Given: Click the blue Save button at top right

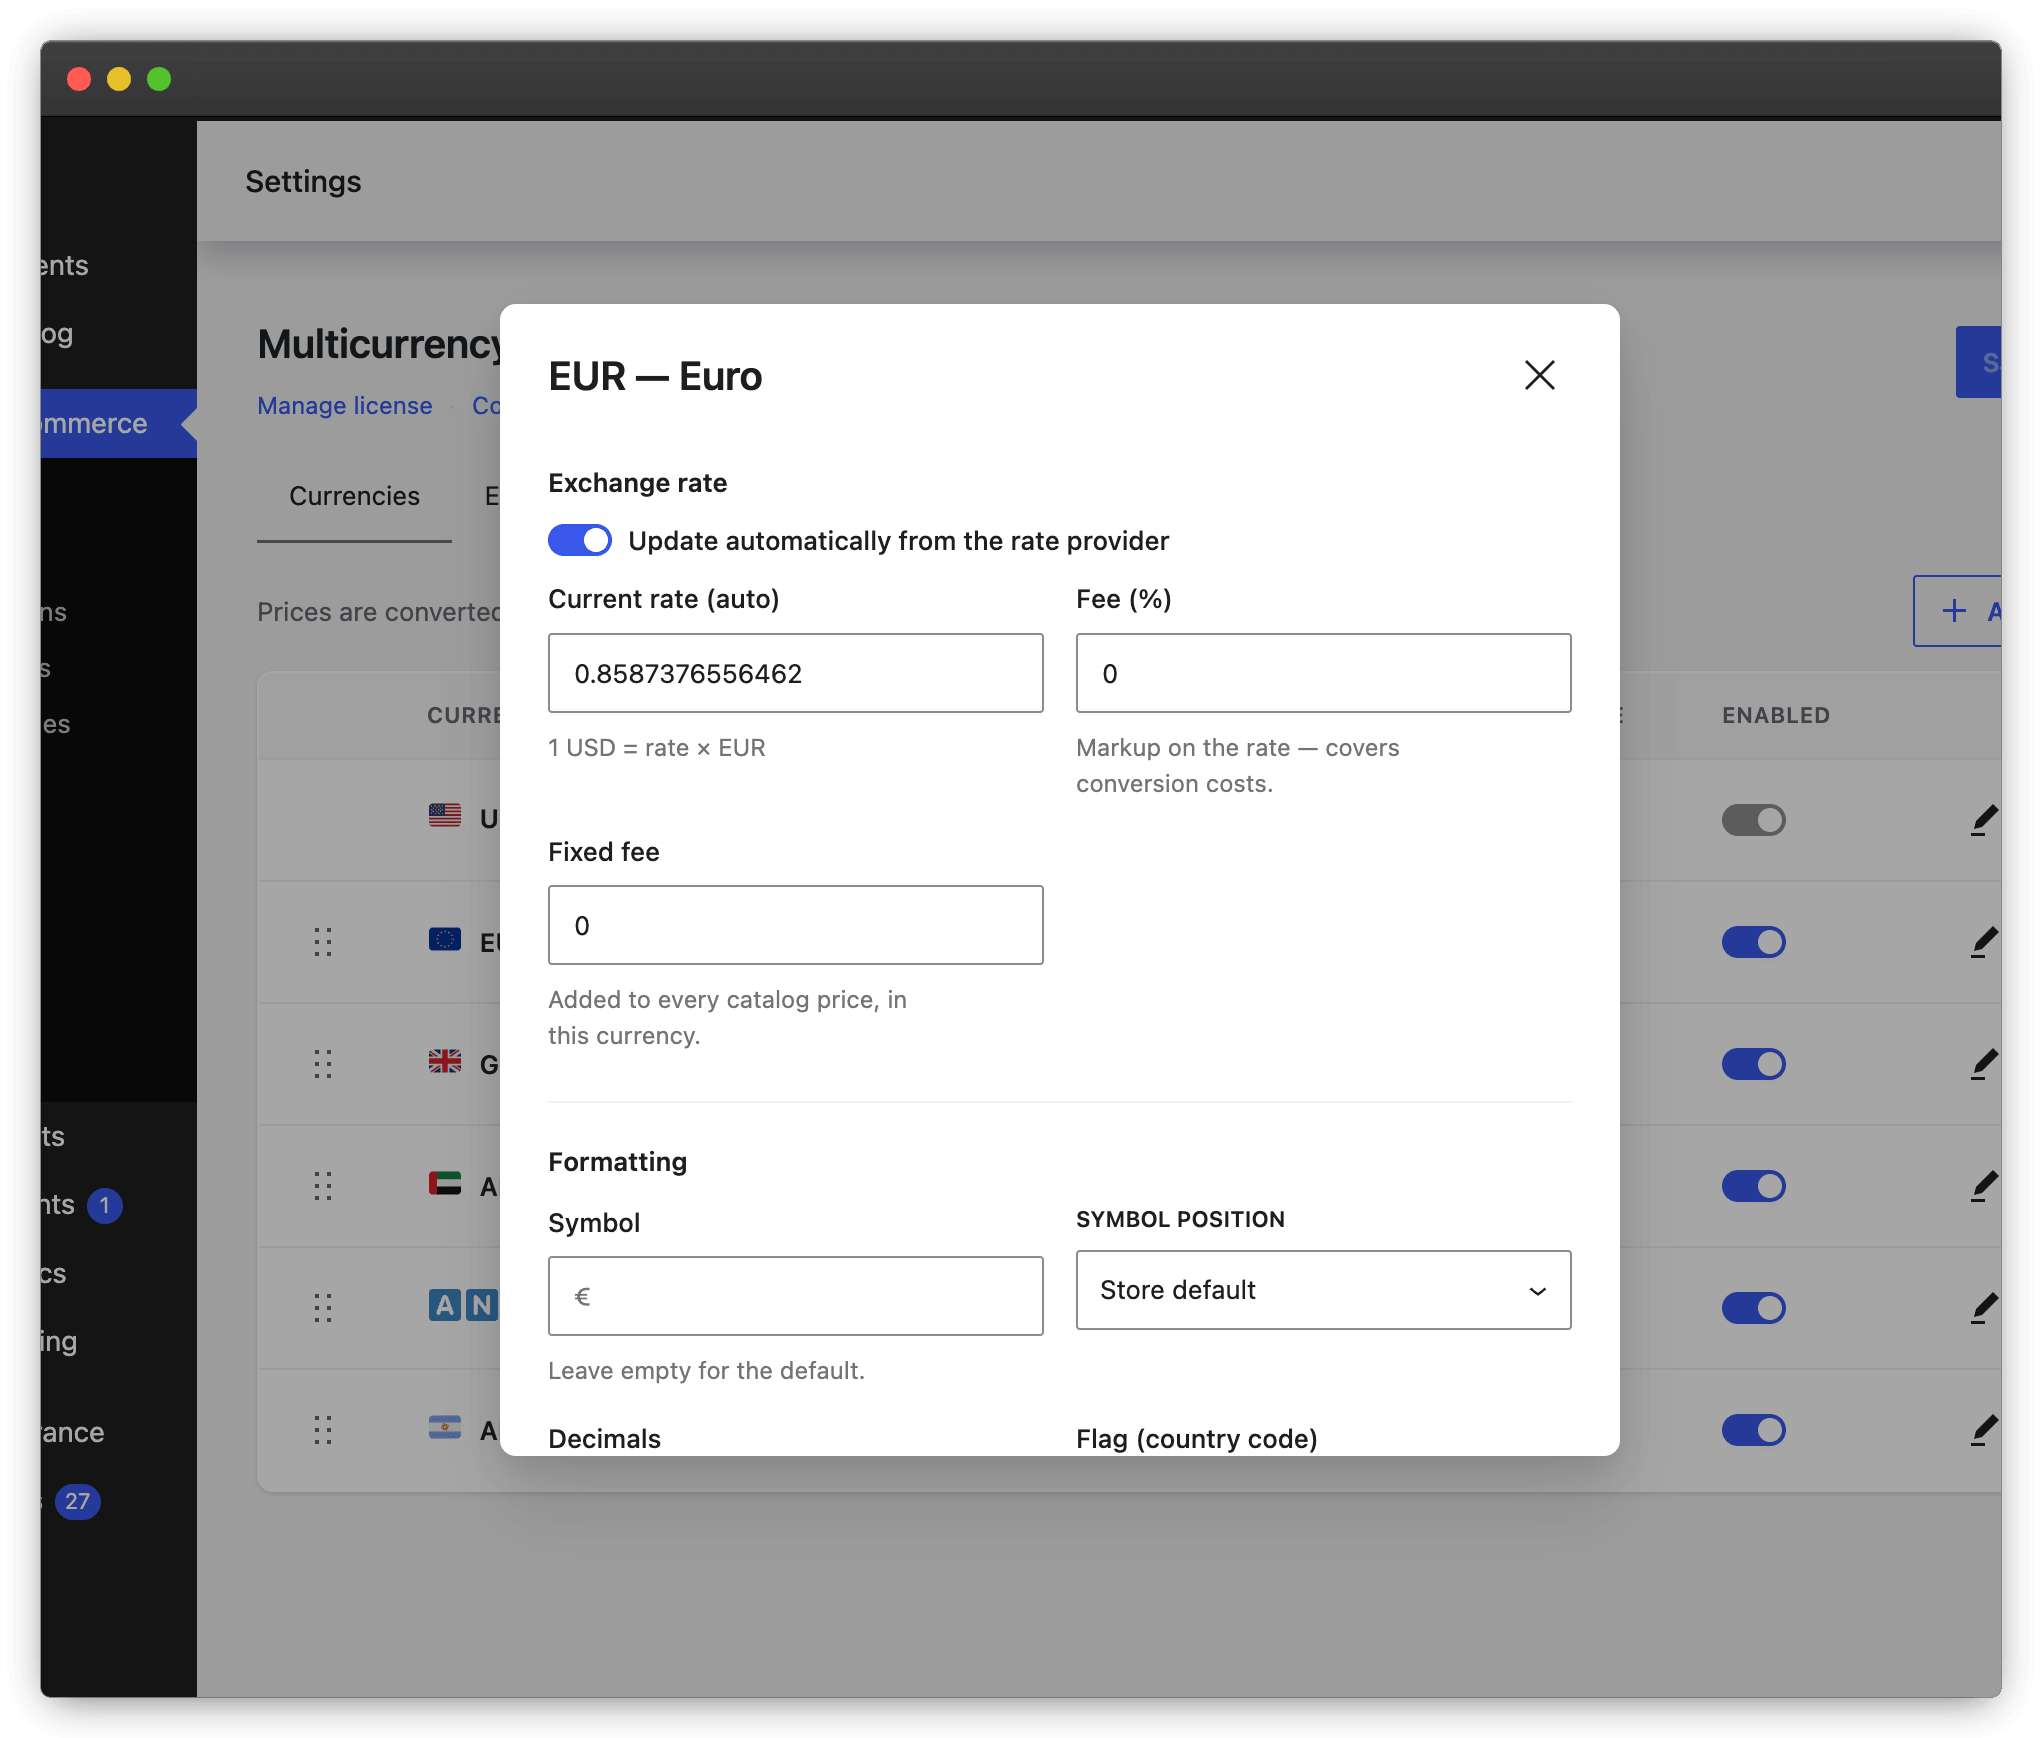Looking at the screenshot, I should point(1979,362).
